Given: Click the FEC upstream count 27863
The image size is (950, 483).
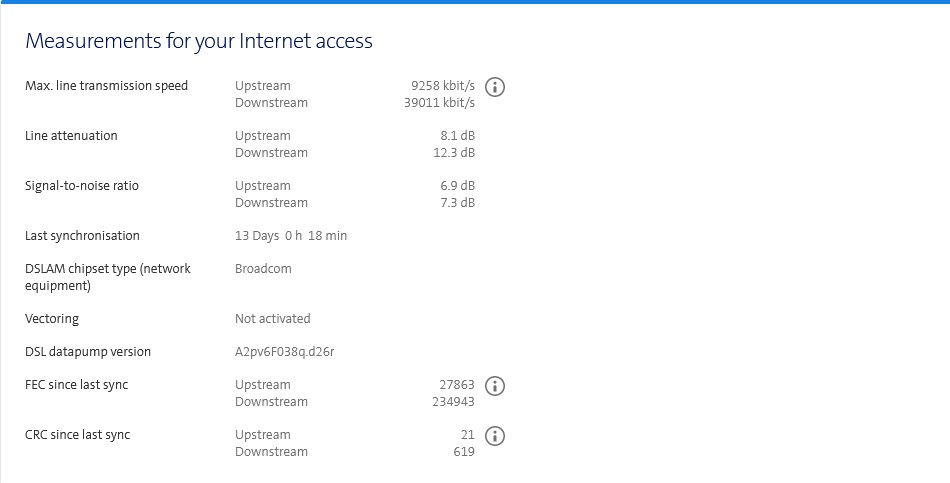Looking at the screenshot, I should point(457,385).
